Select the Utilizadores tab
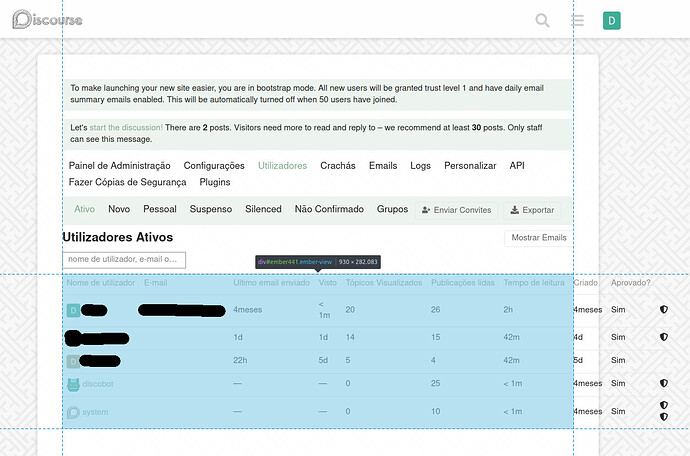690x456 pixels. (x=283, y=165)
